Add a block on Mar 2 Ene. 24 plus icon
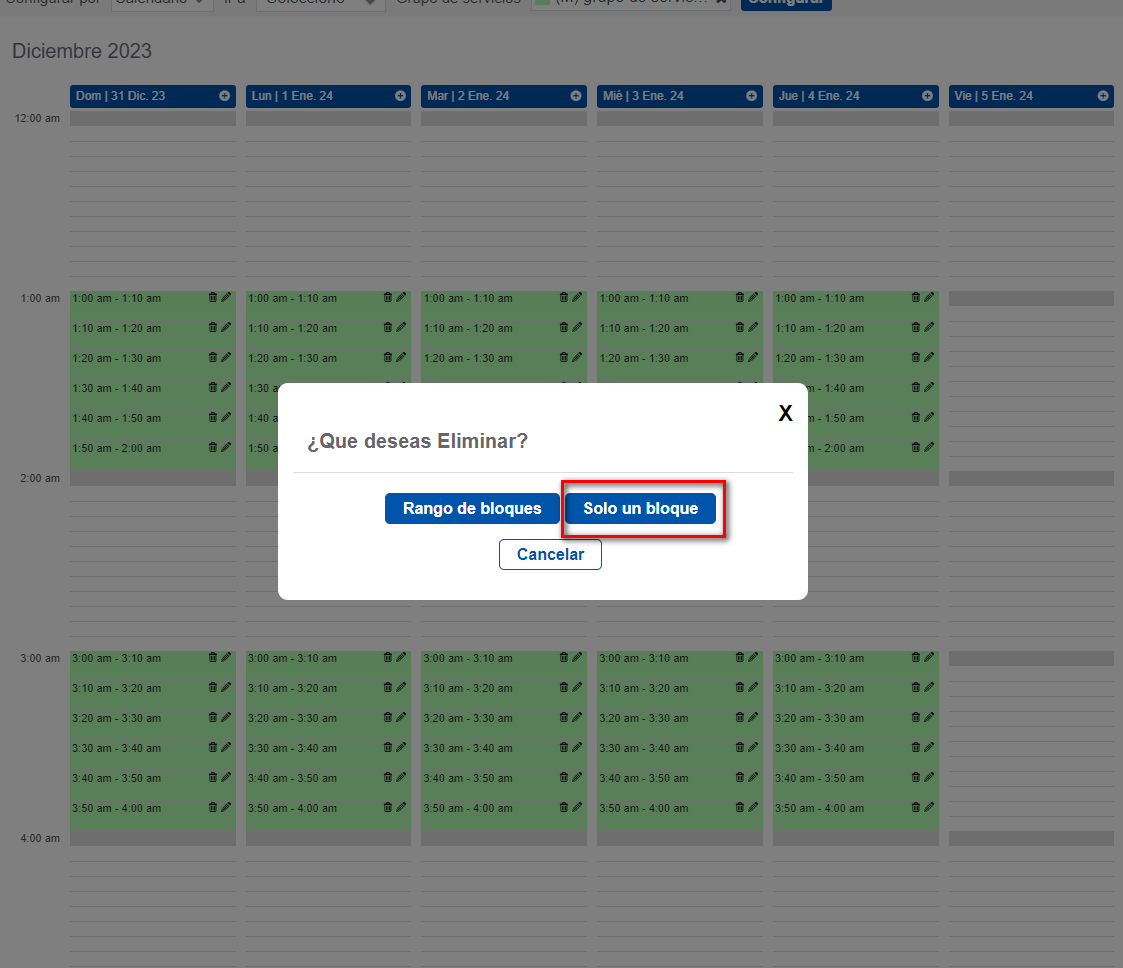Image resolution: width=1123 pixels, height=968 pixels. 576,96
